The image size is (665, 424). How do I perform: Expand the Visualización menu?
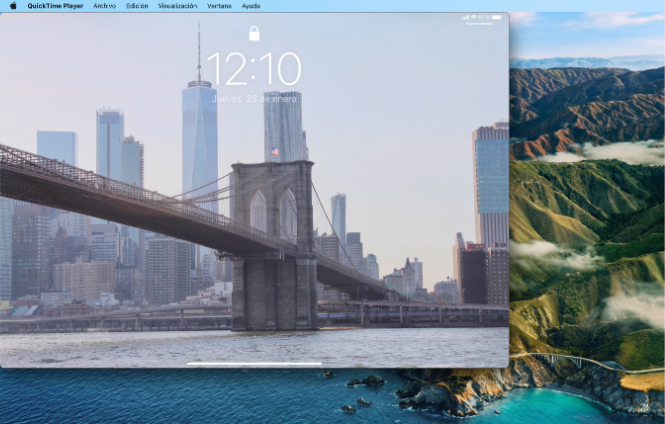(177, 6)
